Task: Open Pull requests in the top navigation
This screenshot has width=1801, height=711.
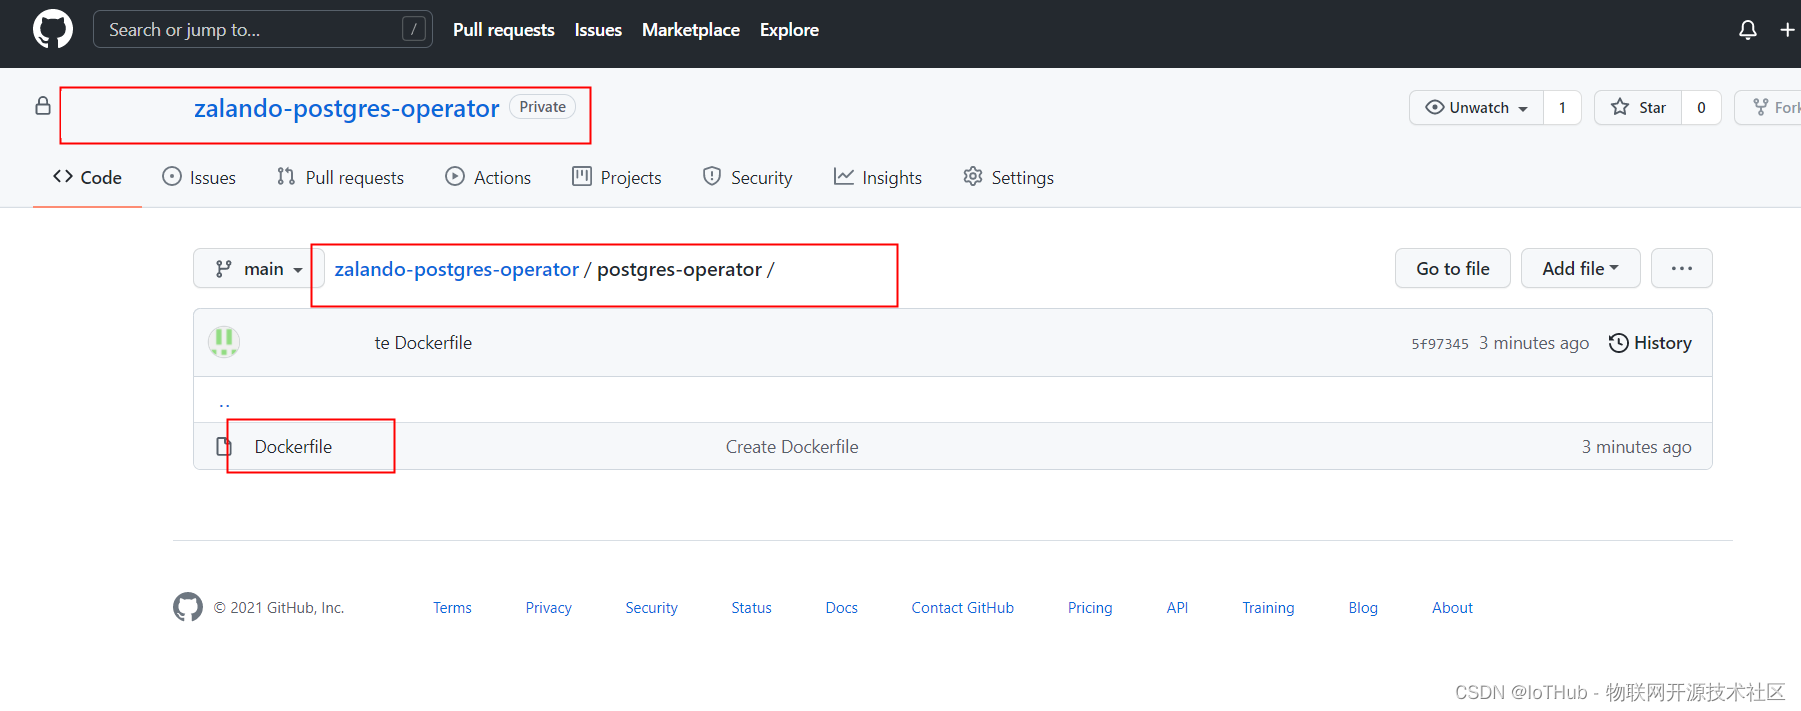Action: (x=503, y=30)
